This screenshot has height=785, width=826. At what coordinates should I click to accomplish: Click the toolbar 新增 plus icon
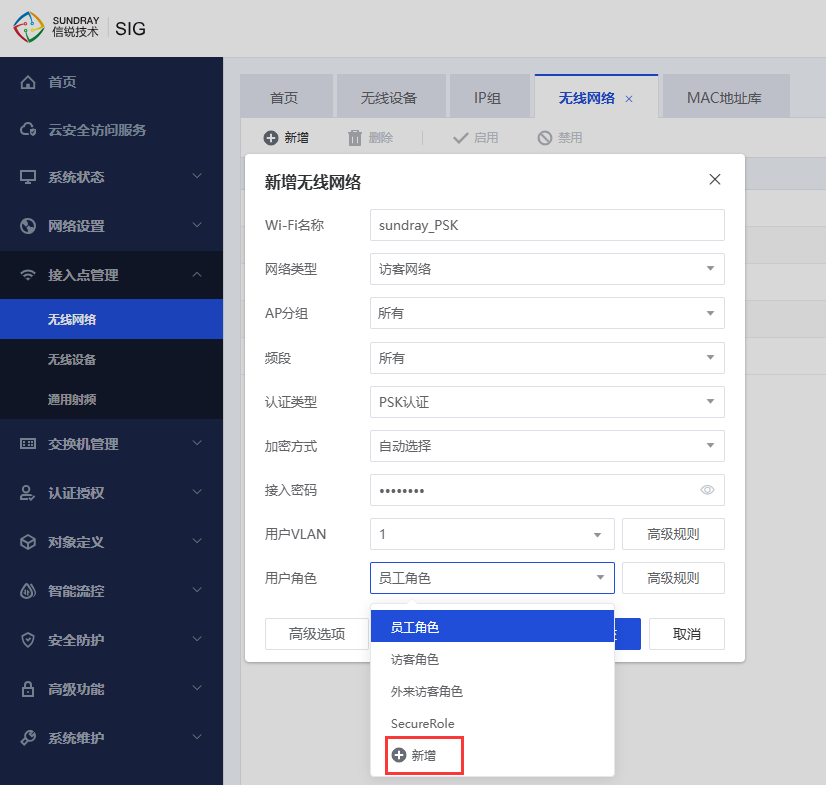pos(271,138)
